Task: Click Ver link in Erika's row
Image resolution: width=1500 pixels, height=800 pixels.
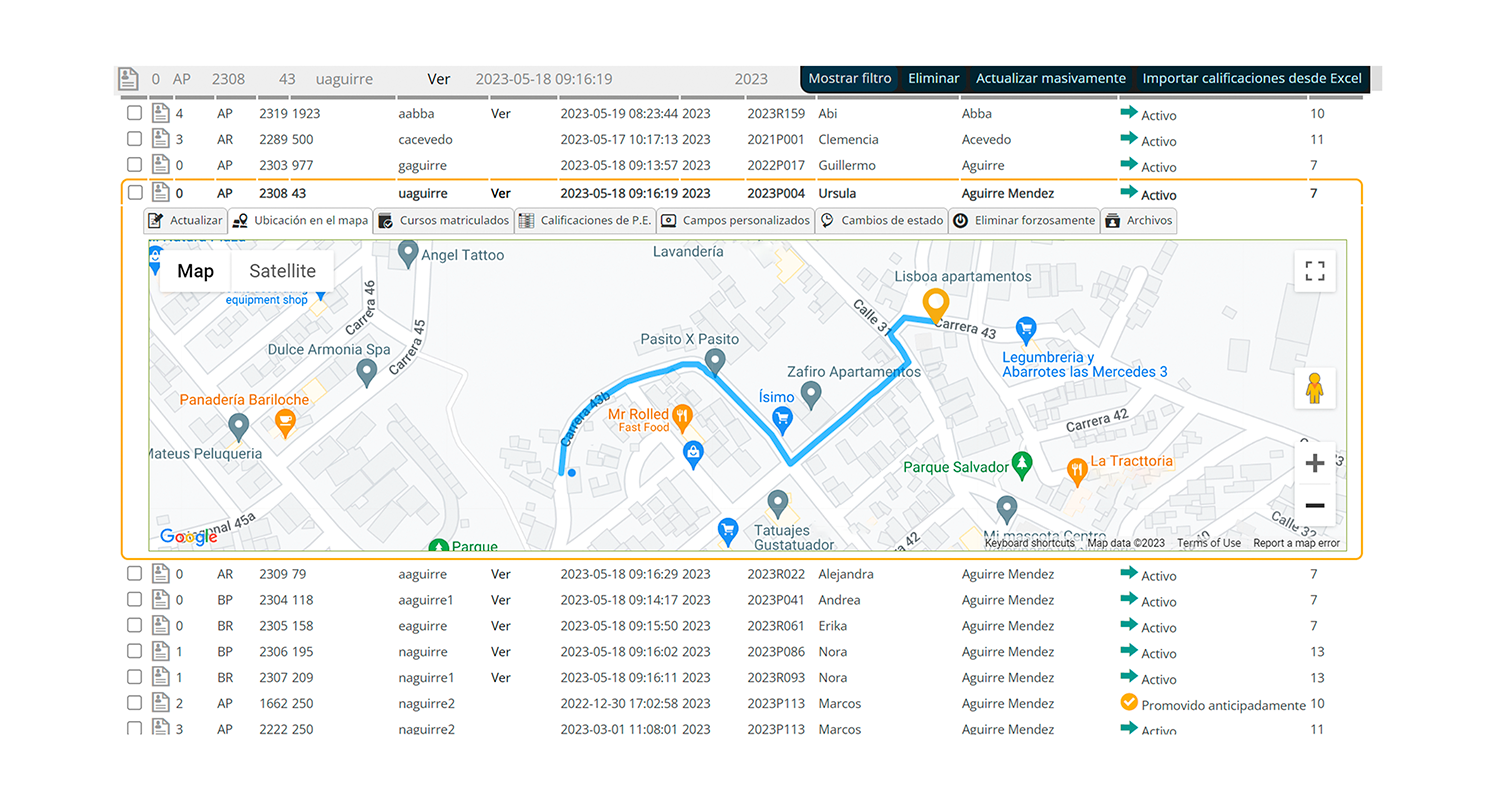Action: 501,626
